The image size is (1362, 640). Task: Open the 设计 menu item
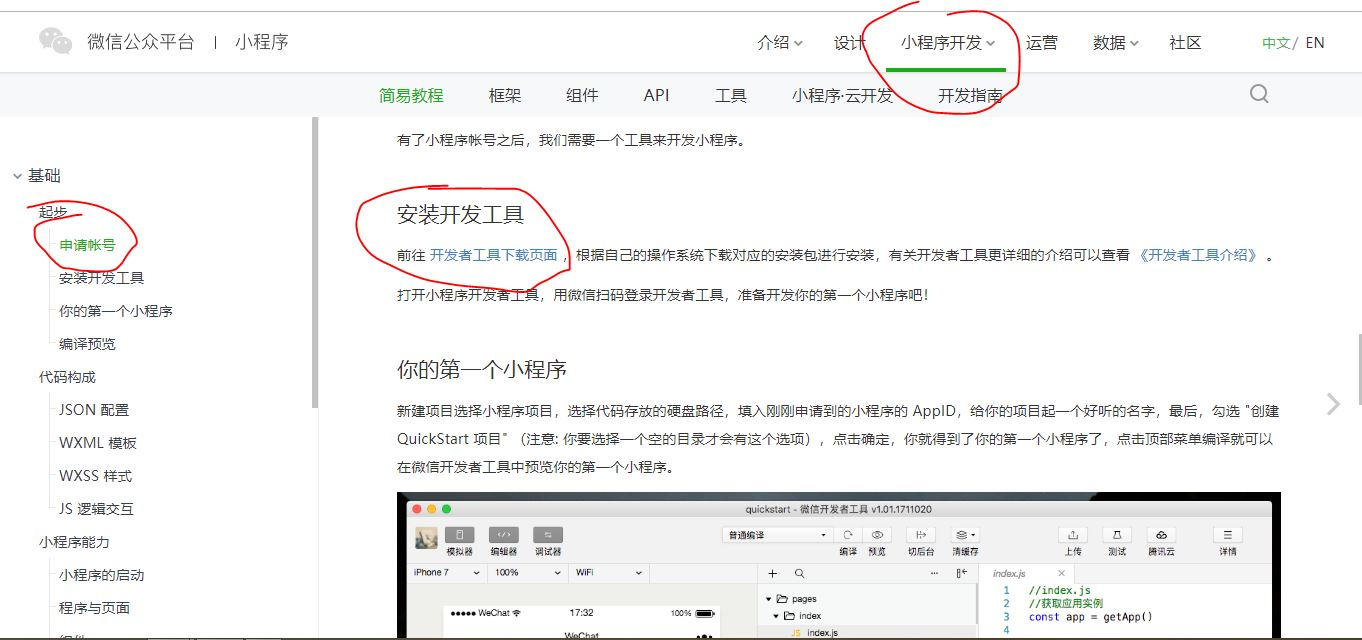click(849, 42)
